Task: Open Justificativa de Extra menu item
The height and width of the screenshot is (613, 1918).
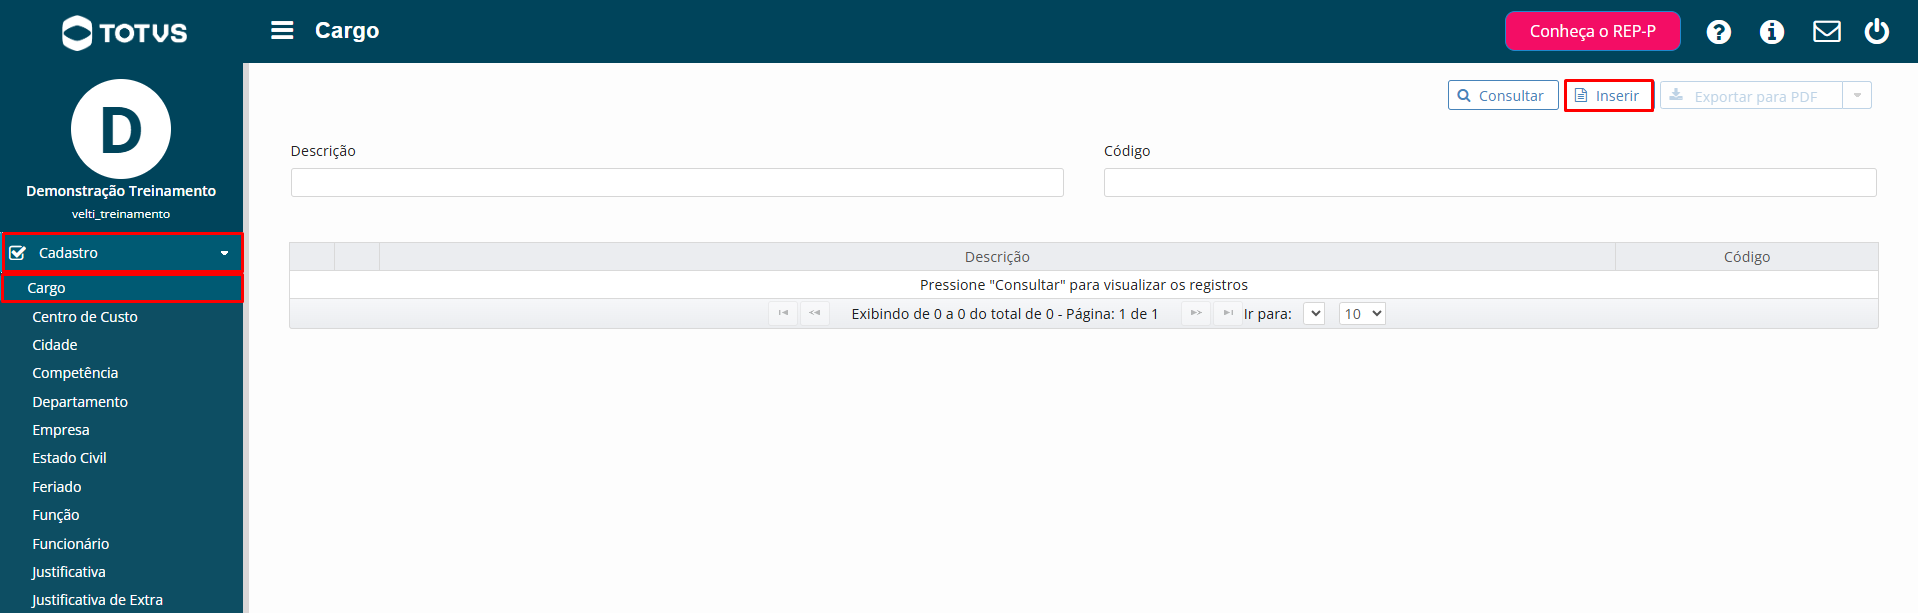Action: pyautogui.click(x=97, y=600)
